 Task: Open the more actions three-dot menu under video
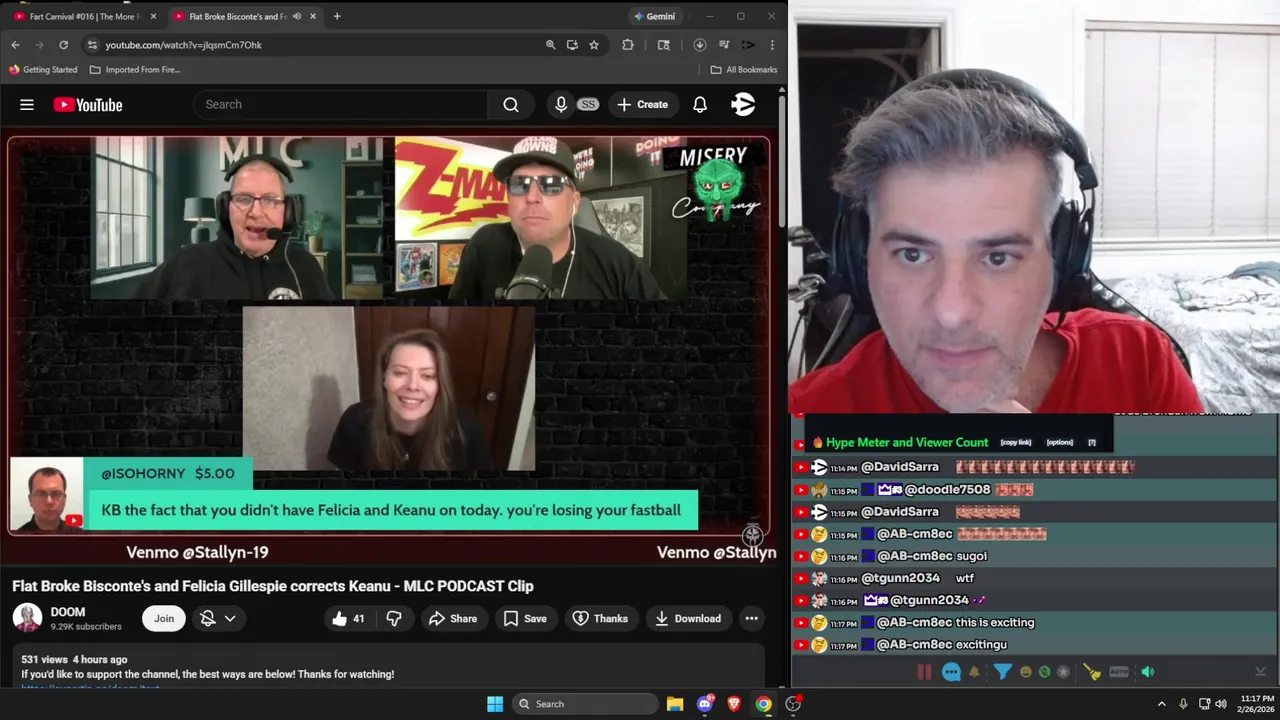click(751, 618)
